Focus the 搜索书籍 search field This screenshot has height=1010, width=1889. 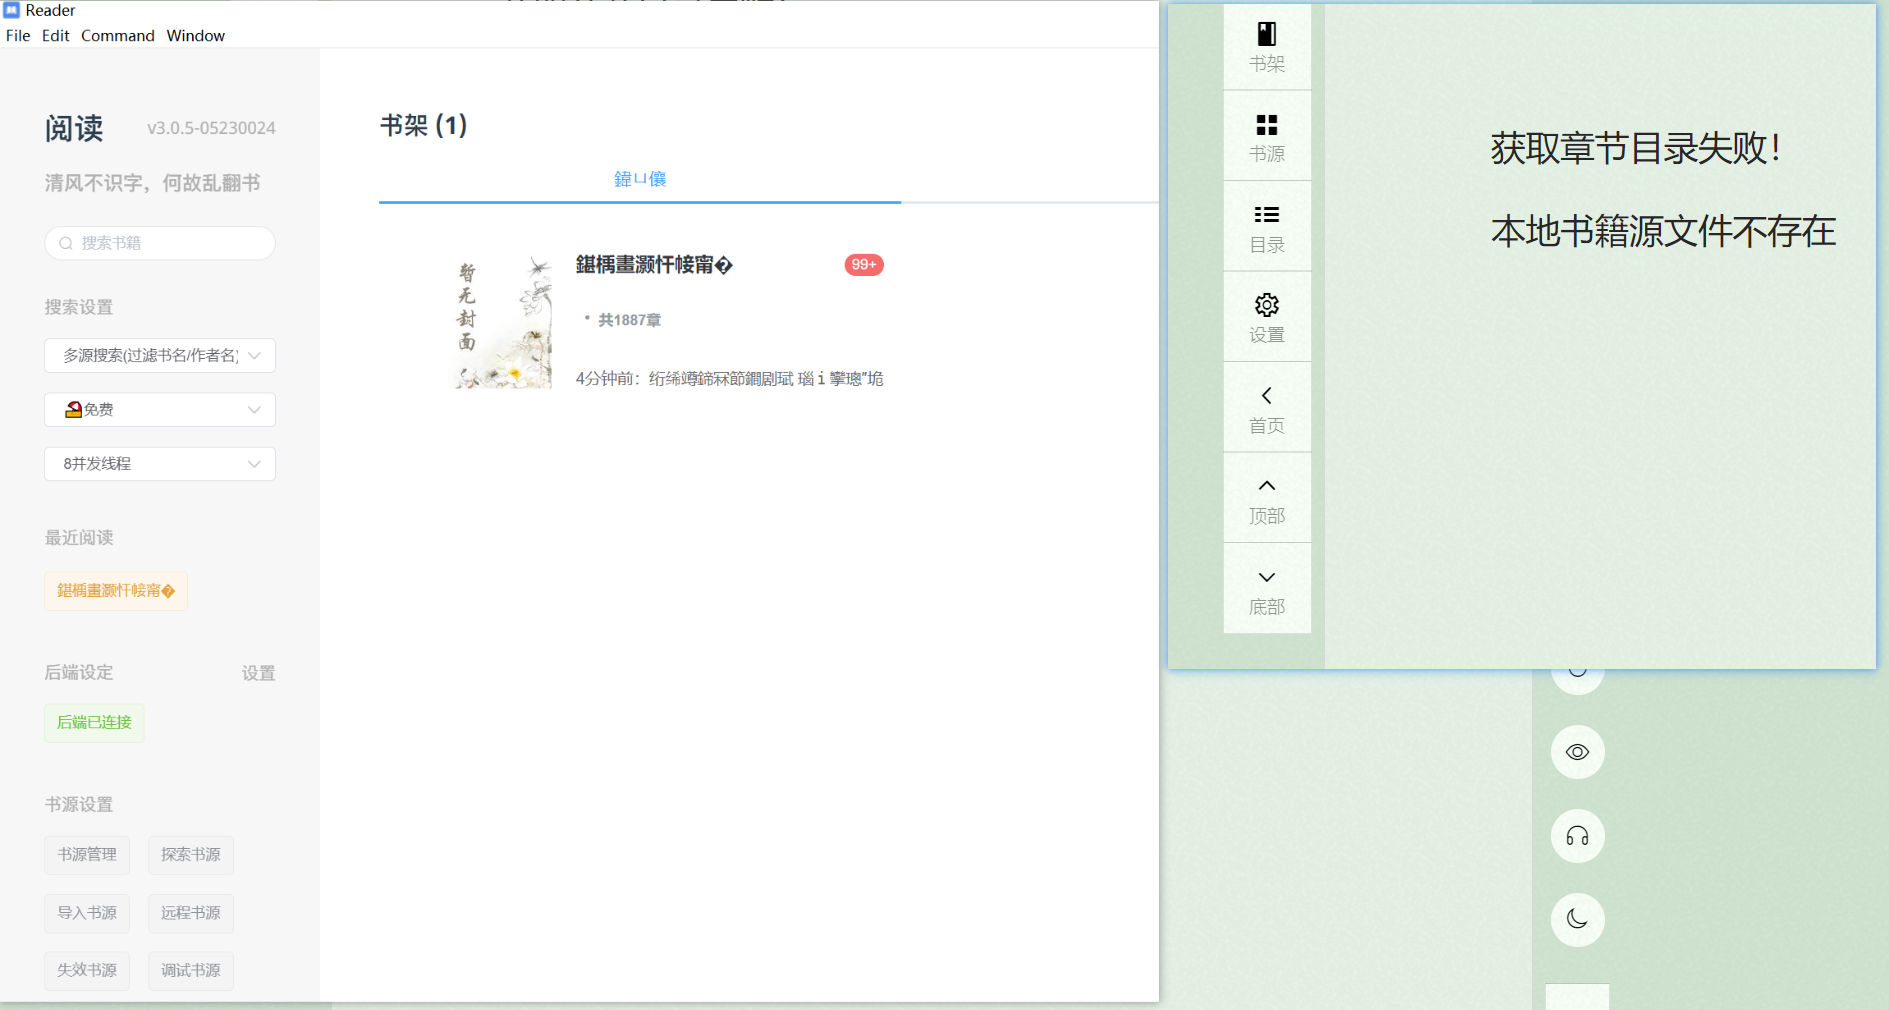coord(160,243)
